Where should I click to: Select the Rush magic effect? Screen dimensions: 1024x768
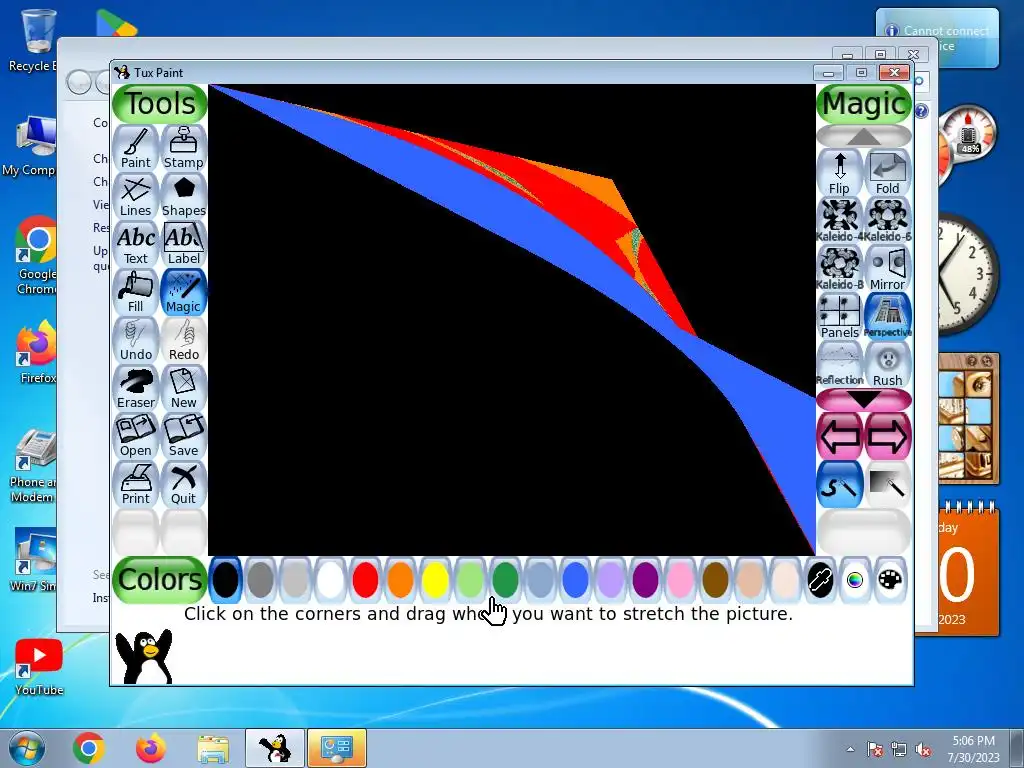[888, 364]
